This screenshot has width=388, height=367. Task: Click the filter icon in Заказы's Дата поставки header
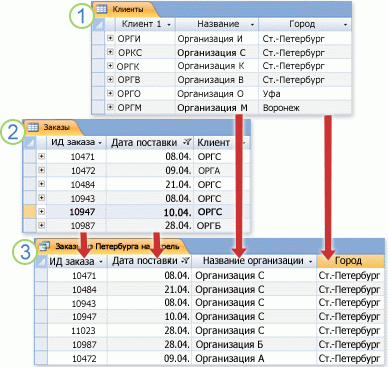tap(187, 143)
